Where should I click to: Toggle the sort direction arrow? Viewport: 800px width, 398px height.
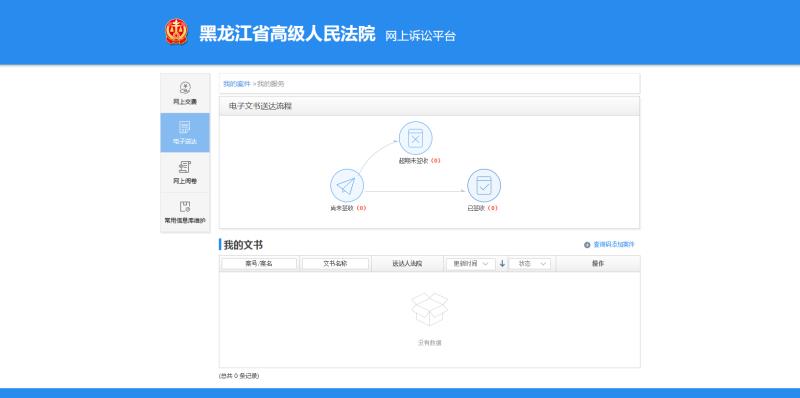click(502, 264)
